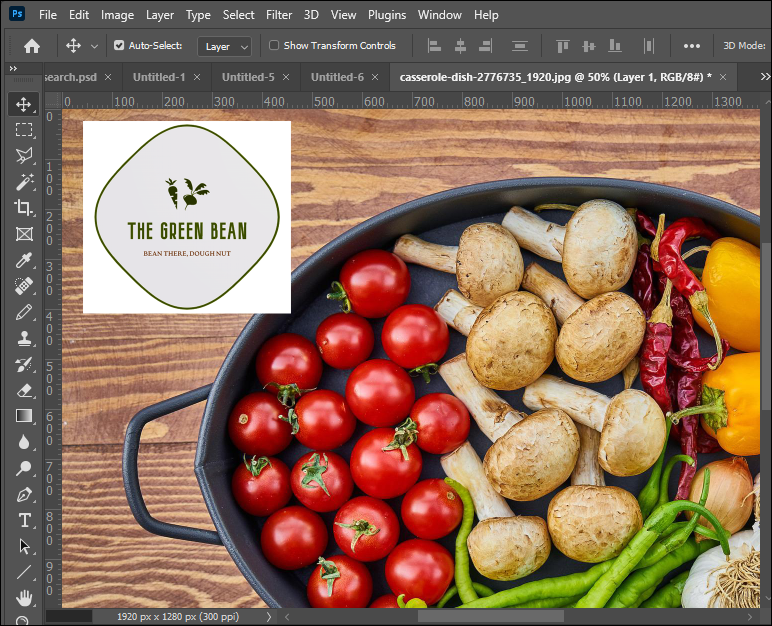Screen dimensions: 772x626
Task: Select the Clone Stamp tool
Action: (23, 338)
